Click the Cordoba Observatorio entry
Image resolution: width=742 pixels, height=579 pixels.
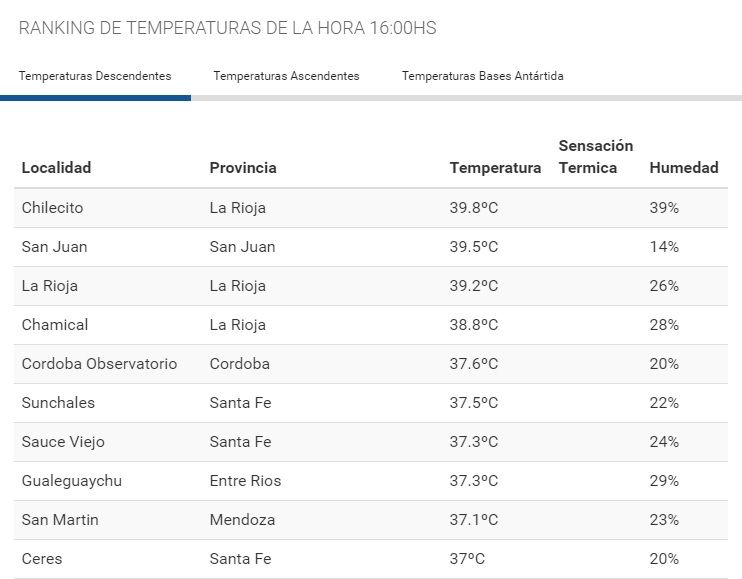tap(99, 364)
